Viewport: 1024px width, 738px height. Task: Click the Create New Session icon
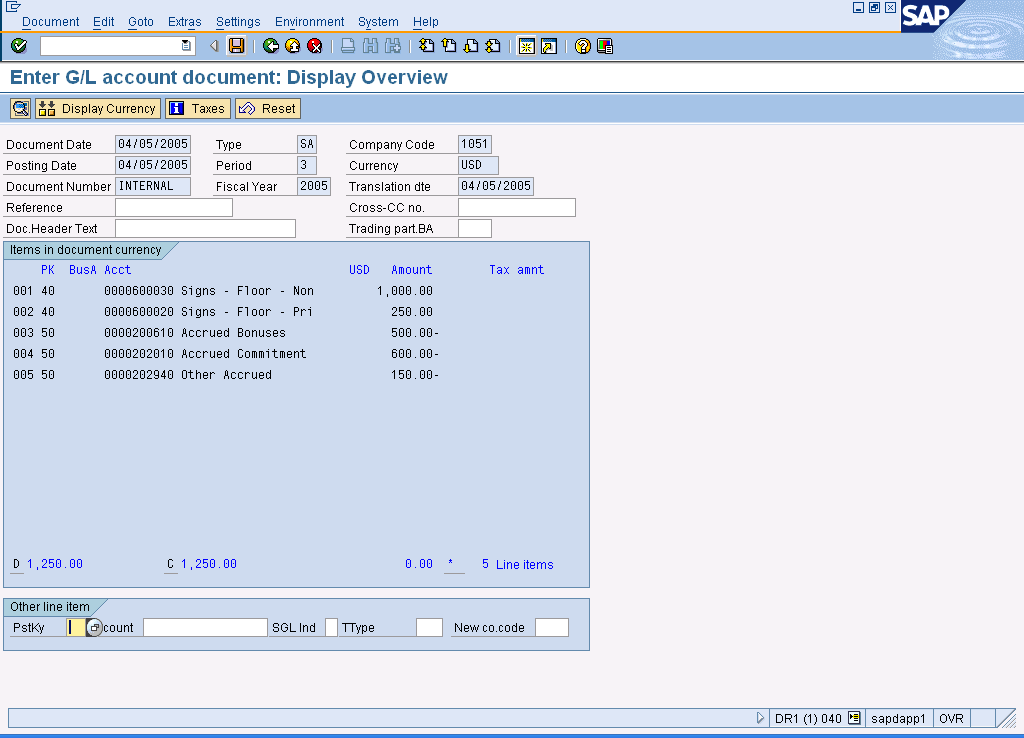(x=526, y=46)
